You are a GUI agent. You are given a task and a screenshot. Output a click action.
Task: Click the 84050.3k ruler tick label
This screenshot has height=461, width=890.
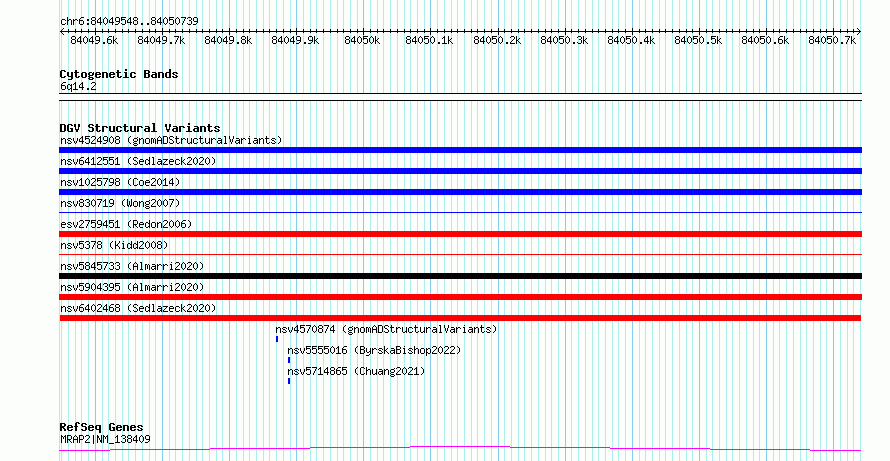pyautogui.click(x=564, y=40)
